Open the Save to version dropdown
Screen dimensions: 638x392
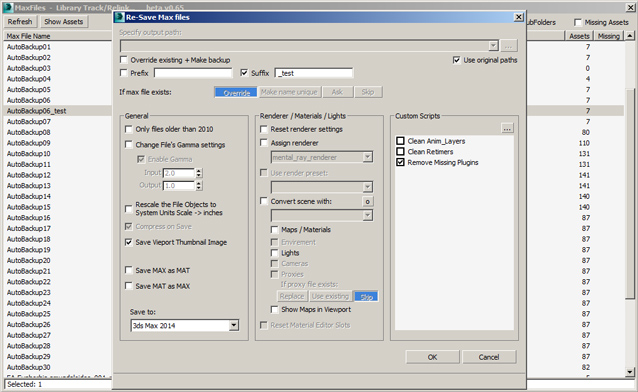pos(234,325)
